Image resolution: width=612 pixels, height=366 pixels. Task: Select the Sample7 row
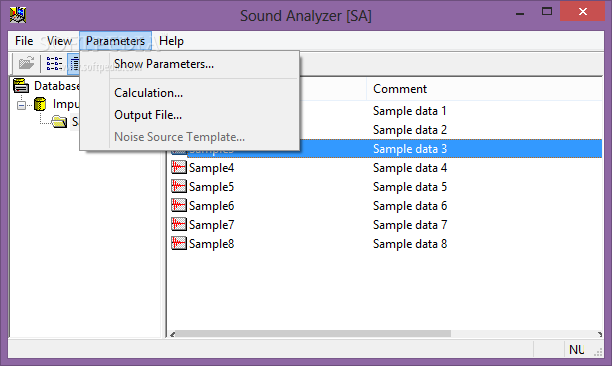pos(386,225)
